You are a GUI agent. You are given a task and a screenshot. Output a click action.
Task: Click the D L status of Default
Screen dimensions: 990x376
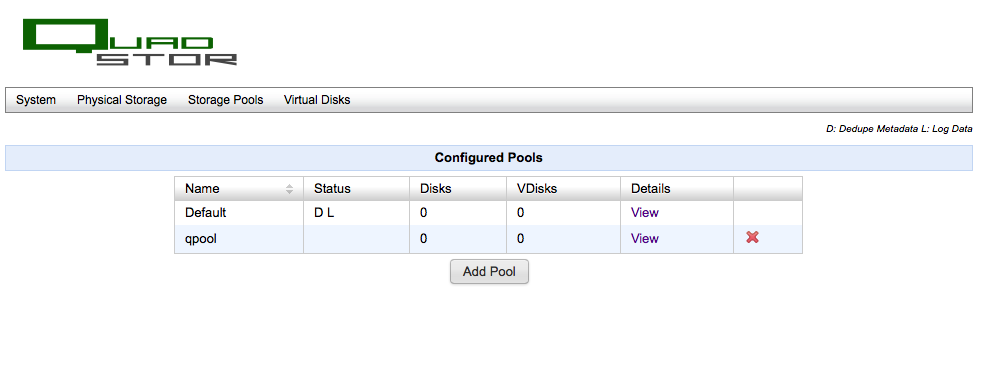click(324, 213)
